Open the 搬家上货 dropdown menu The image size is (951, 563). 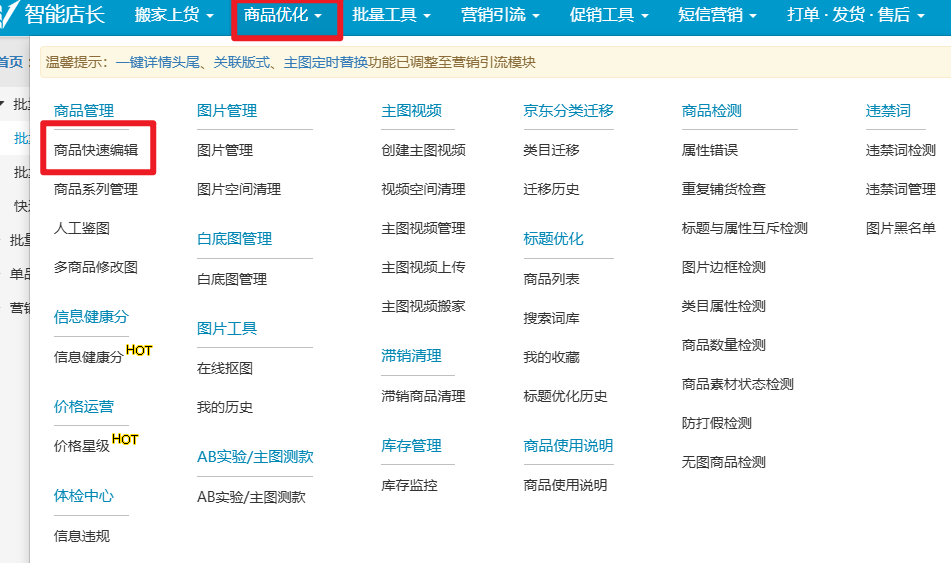[x=174, y=16]
